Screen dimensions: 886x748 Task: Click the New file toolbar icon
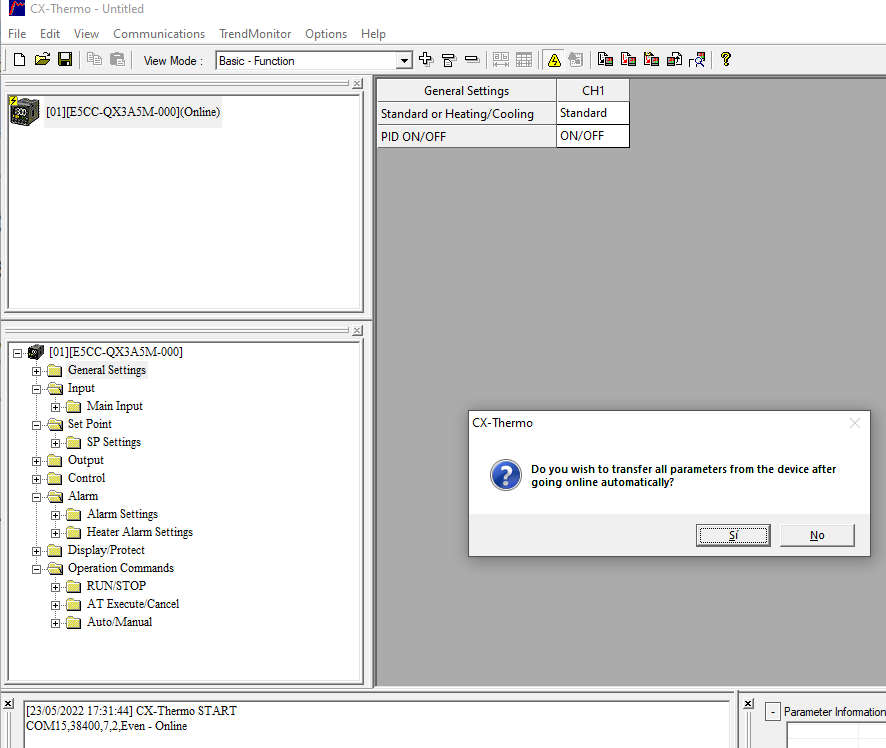coord(19,60)
